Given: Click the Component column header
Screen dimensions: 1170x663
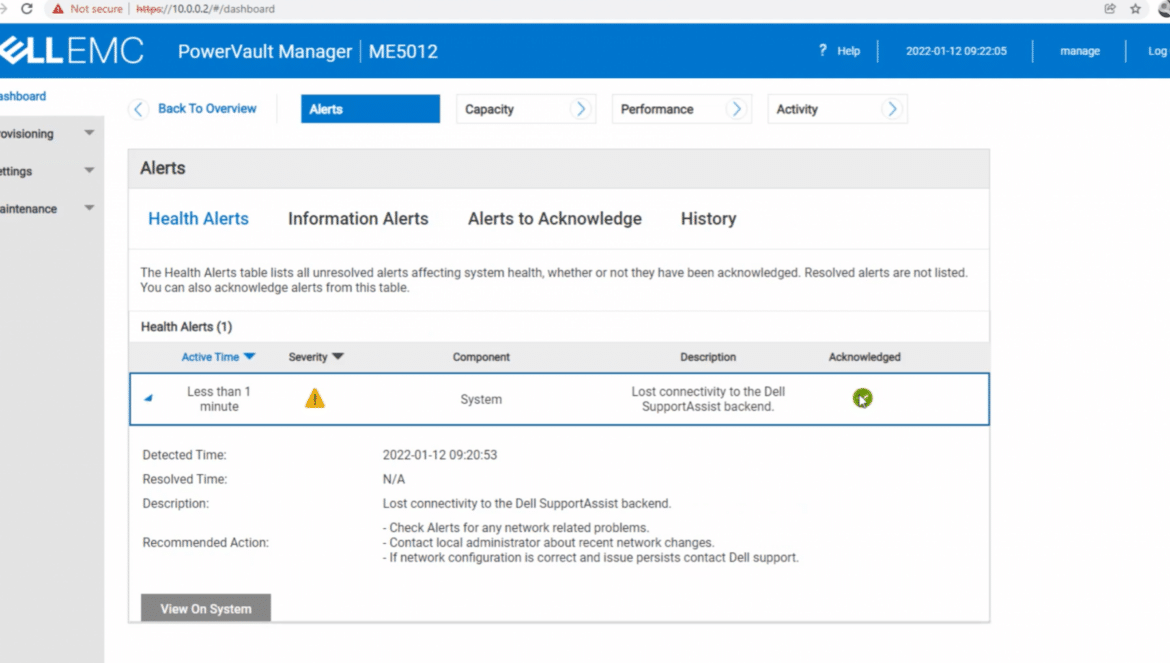Looking at the screenshot, I should coord(481,357).
